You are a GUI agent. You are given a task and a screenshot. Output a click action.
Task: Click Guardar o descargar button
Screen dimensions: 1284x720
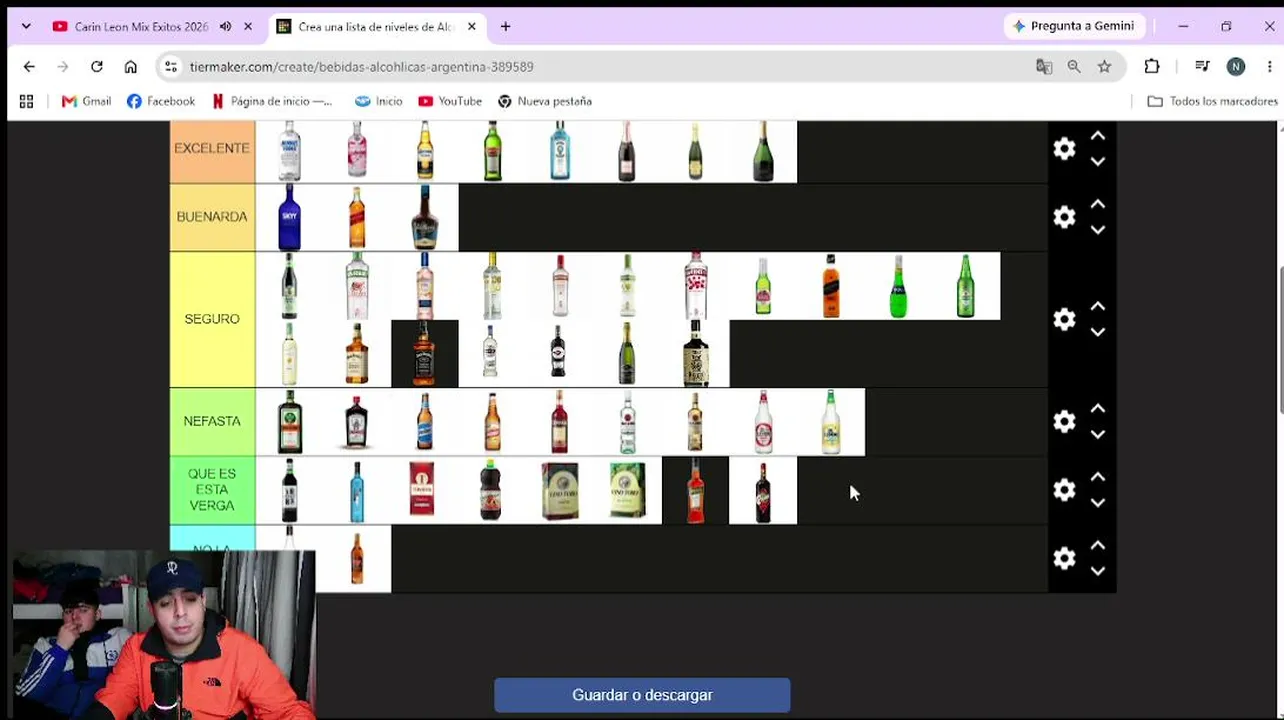(642, 695)
